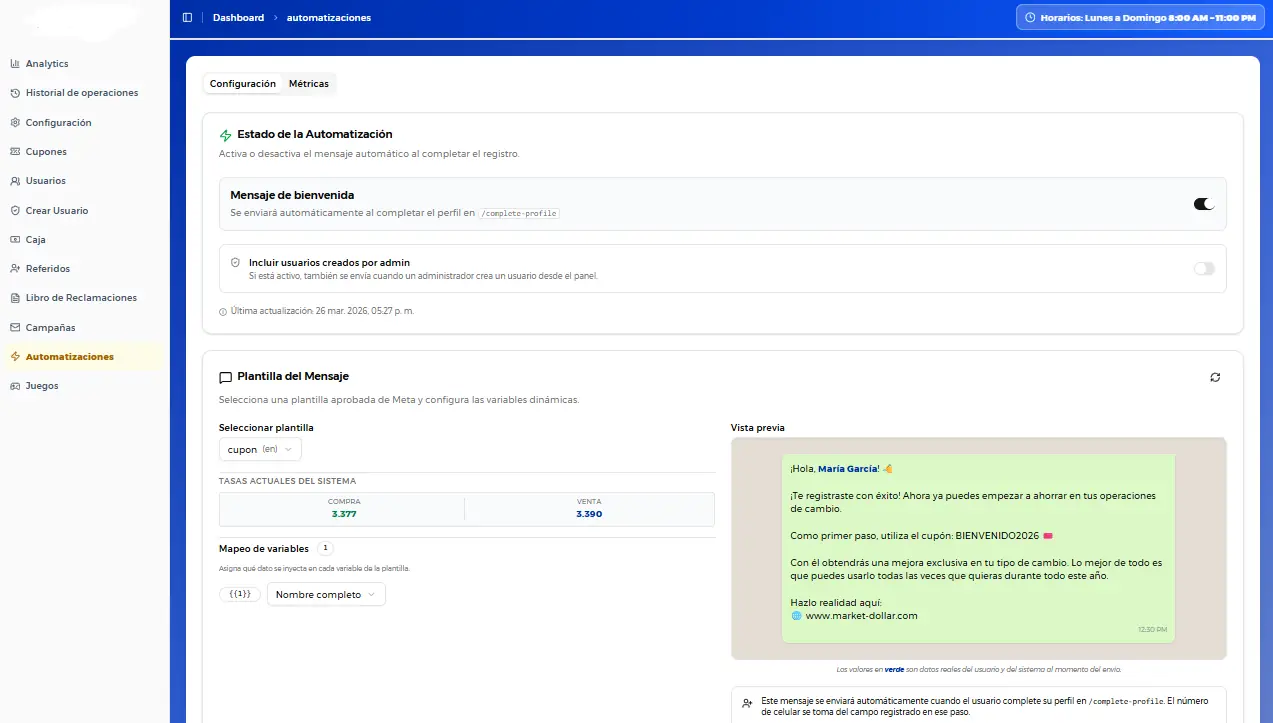
Task: Click the Última actualización timestamp text
Action: click(322, 311)
